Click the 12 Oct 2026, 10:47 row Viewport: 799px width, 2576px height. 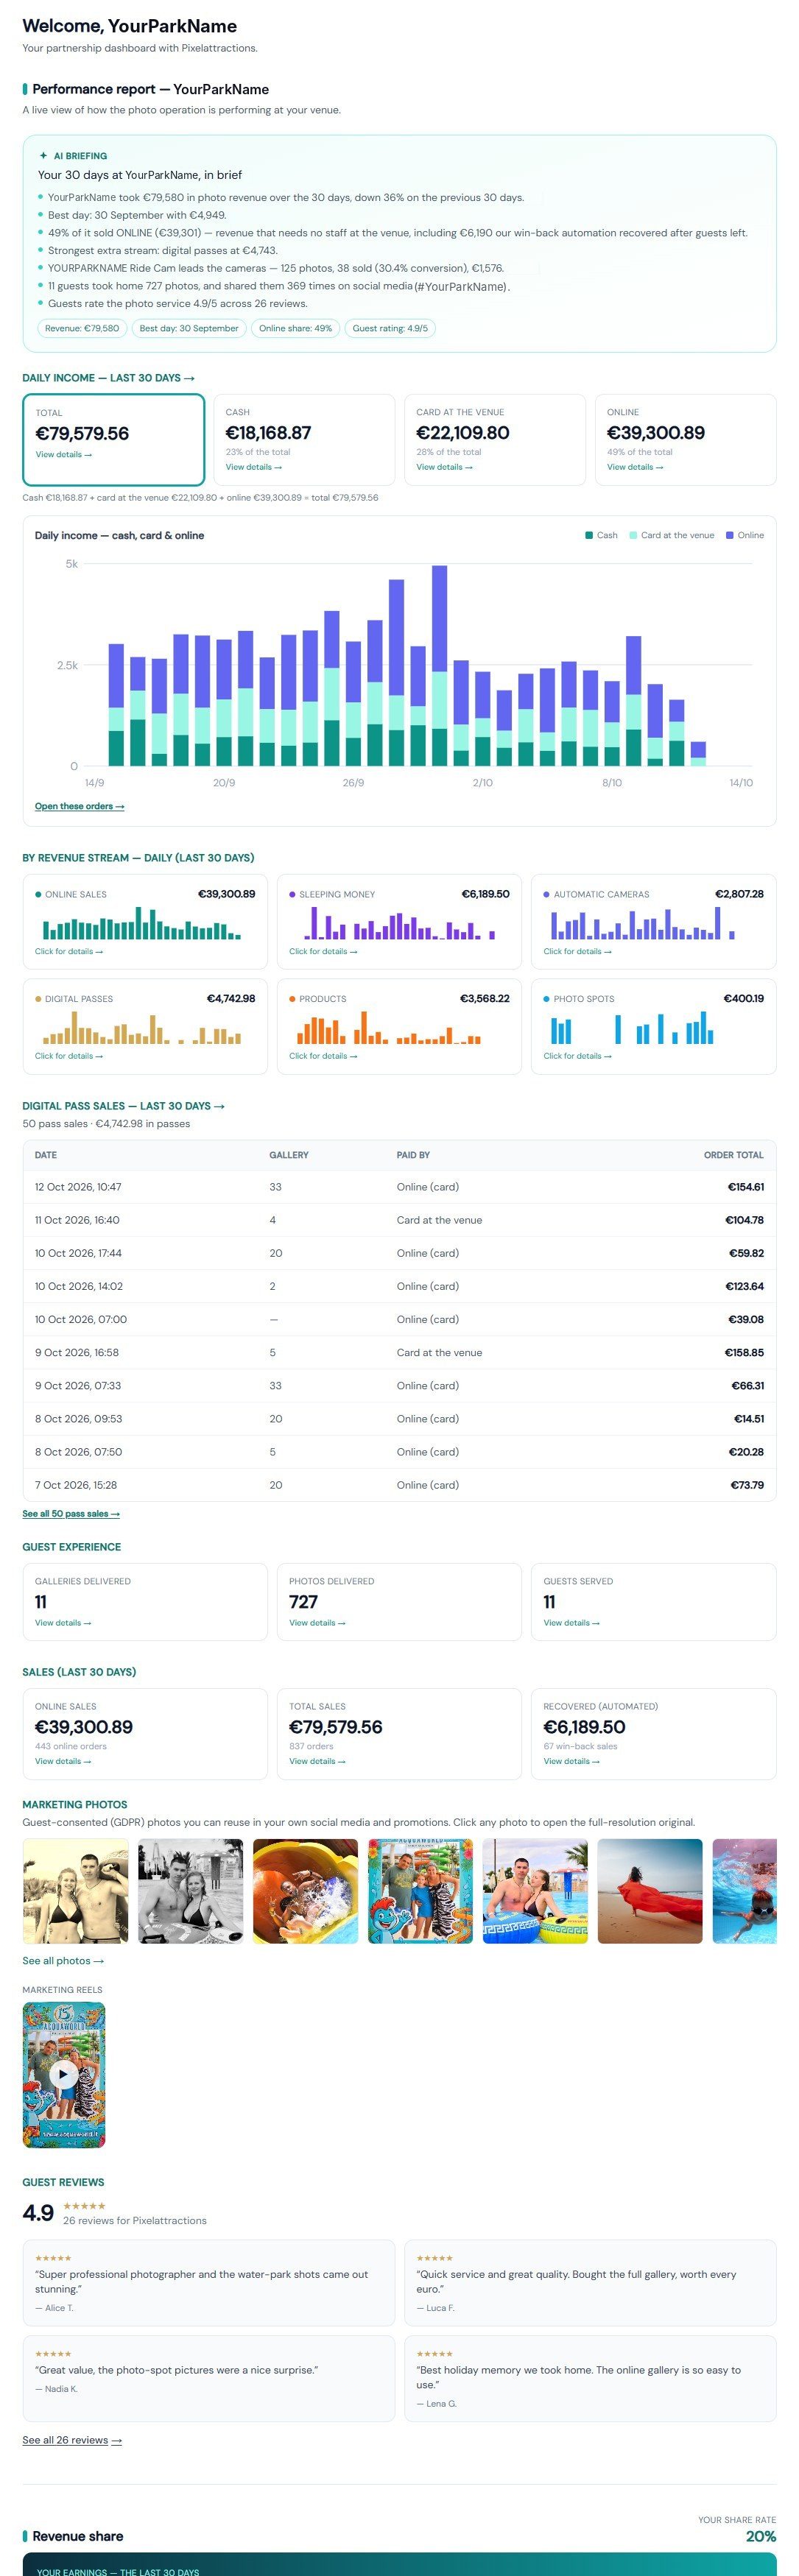[399, 1187]
